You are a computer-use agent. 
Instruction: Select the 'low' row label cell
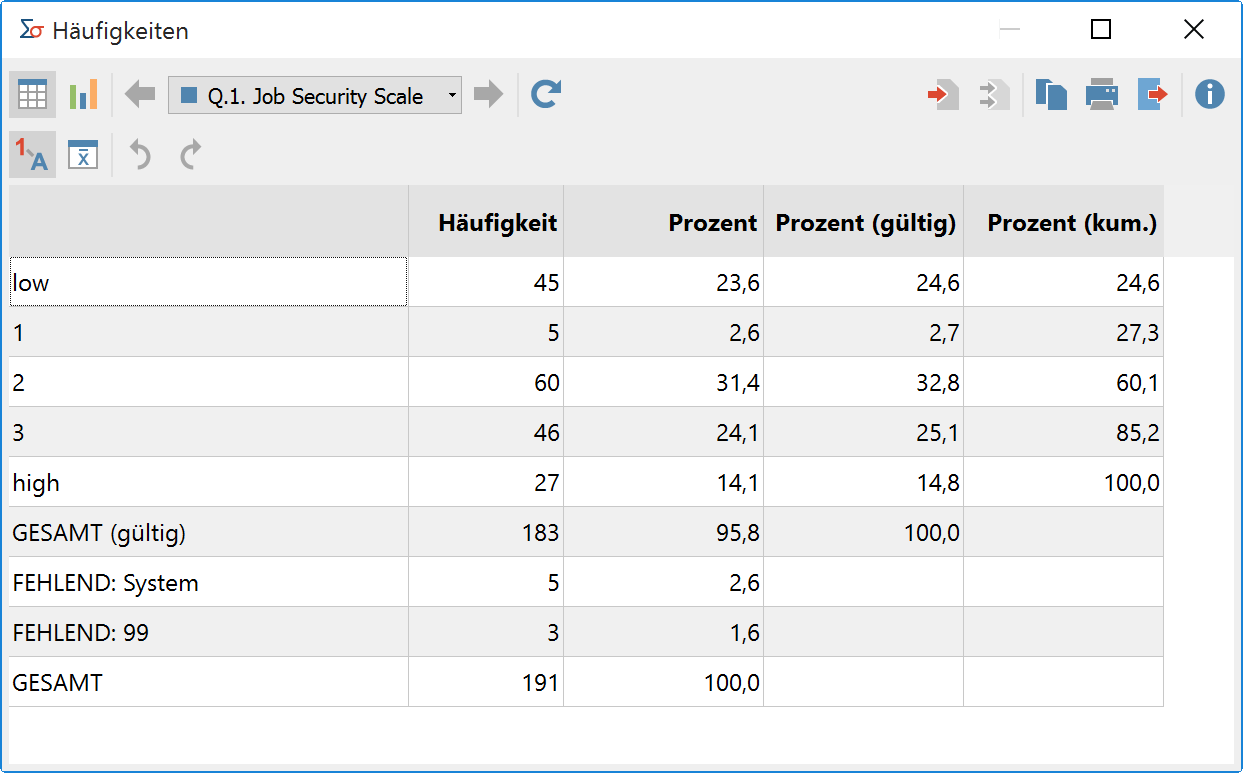coord(208,282)
